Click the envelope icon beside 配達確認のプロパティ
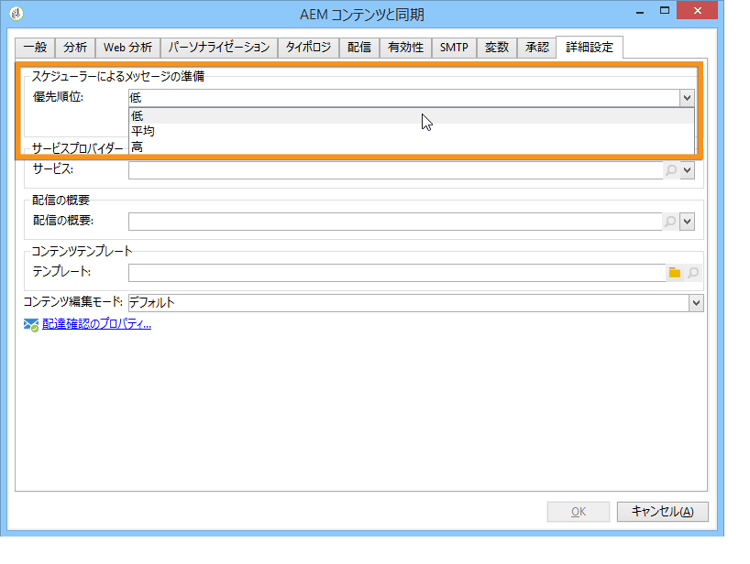This screenshot has width=750, height=564. (x=31, y=325)
